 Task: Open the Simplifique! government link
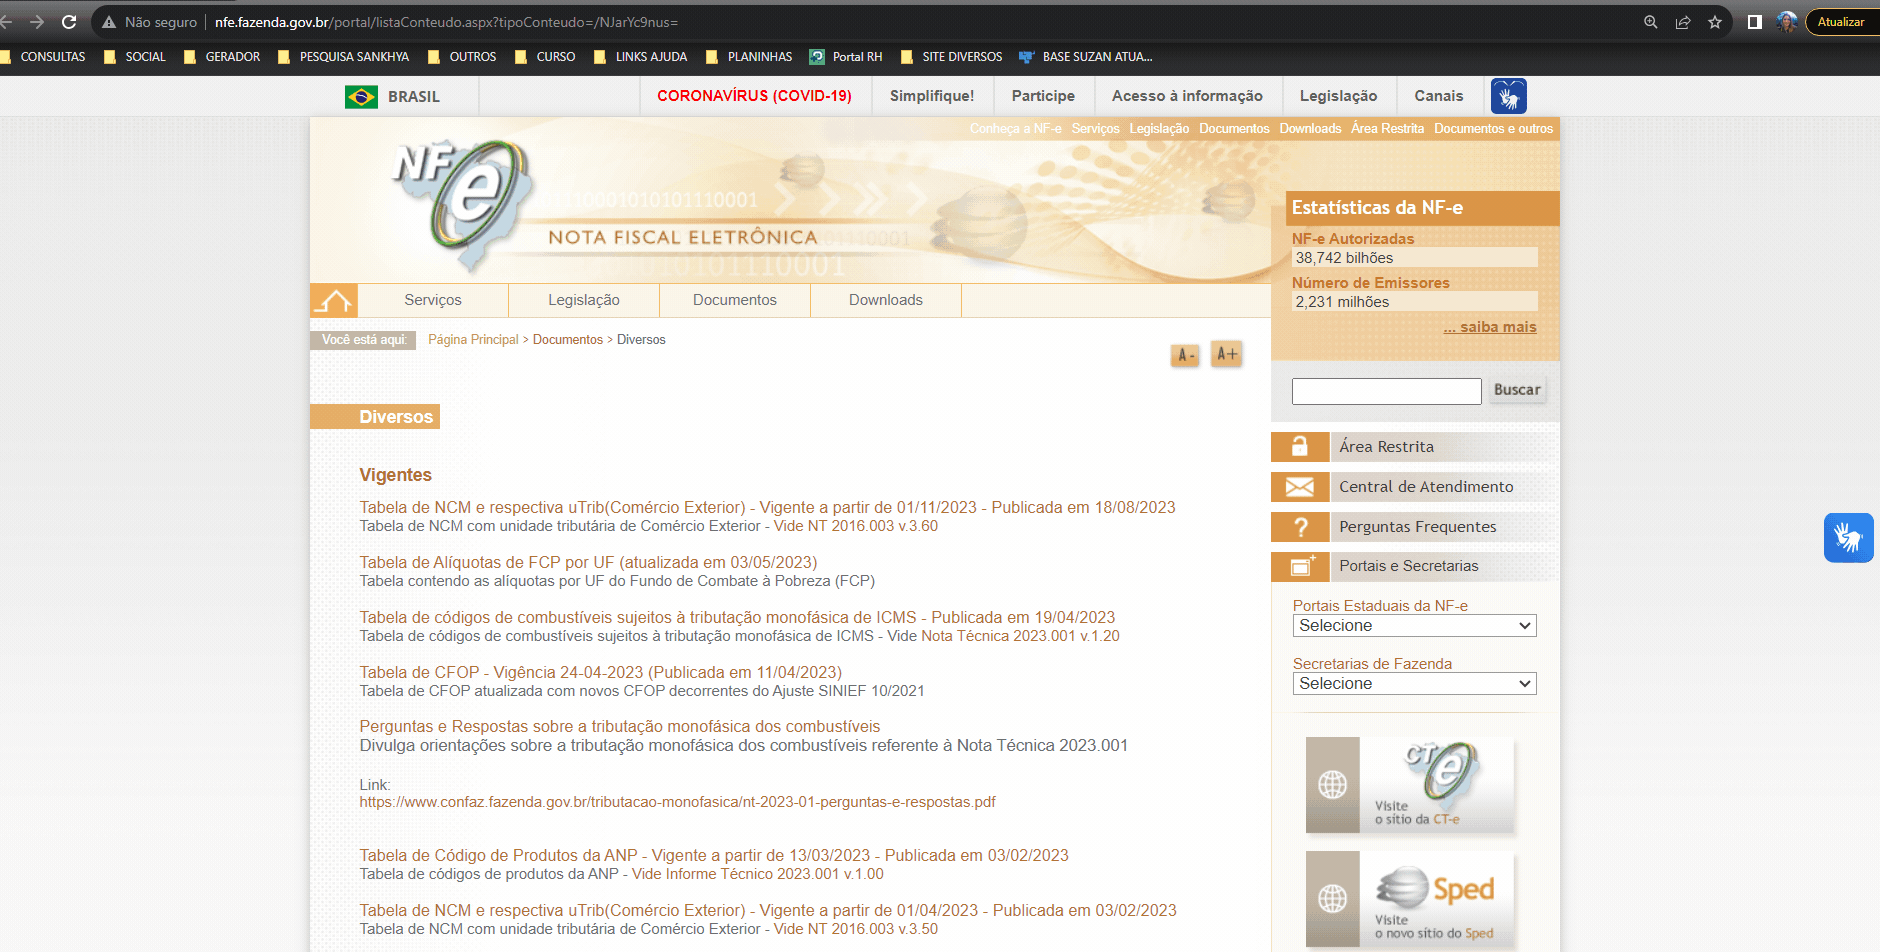932,96
